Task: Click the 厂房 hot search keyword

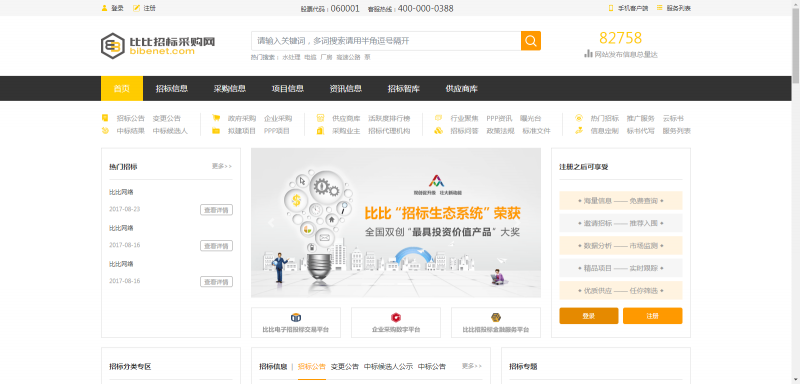Action: [326, 57]
